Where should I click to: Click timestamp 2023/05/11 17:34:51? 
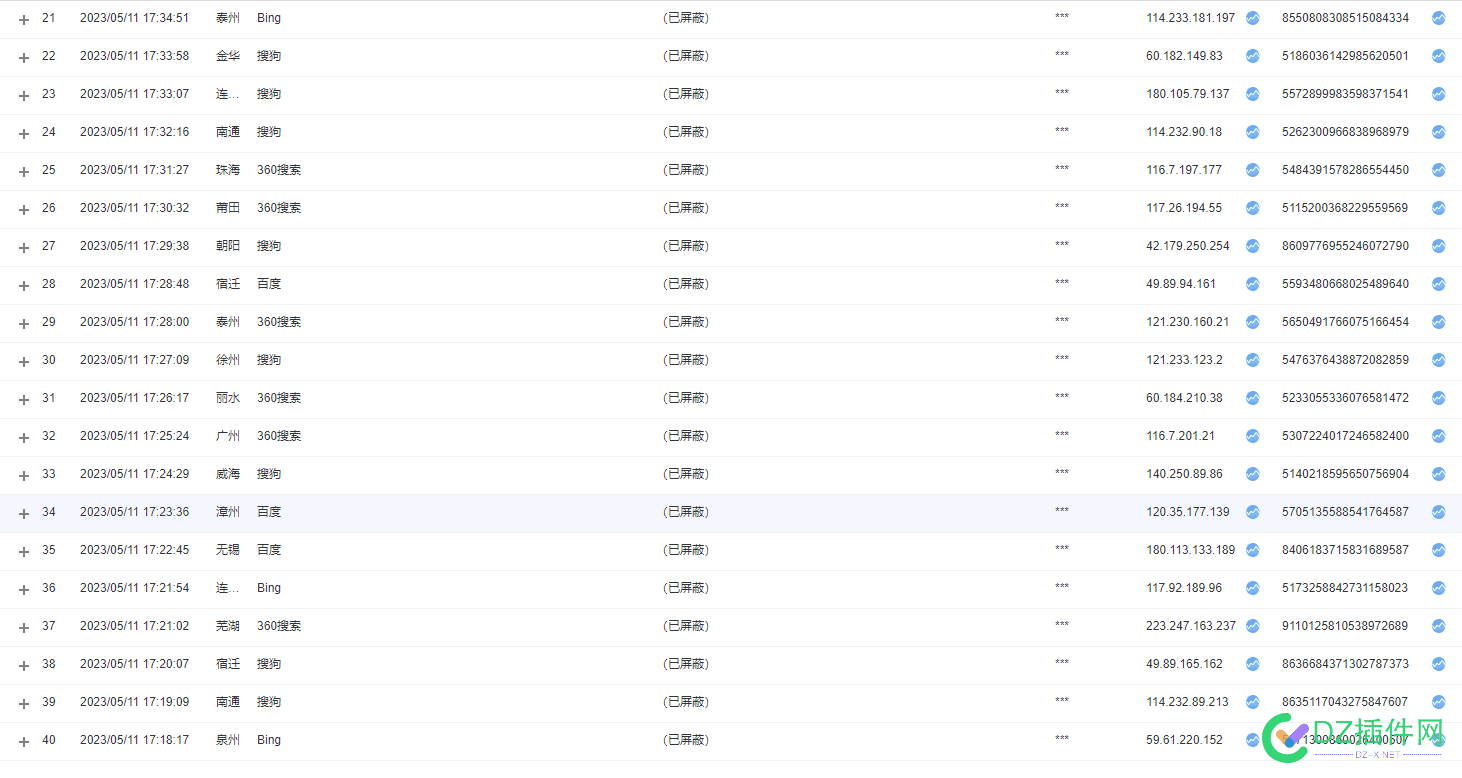tap(134, 18)
